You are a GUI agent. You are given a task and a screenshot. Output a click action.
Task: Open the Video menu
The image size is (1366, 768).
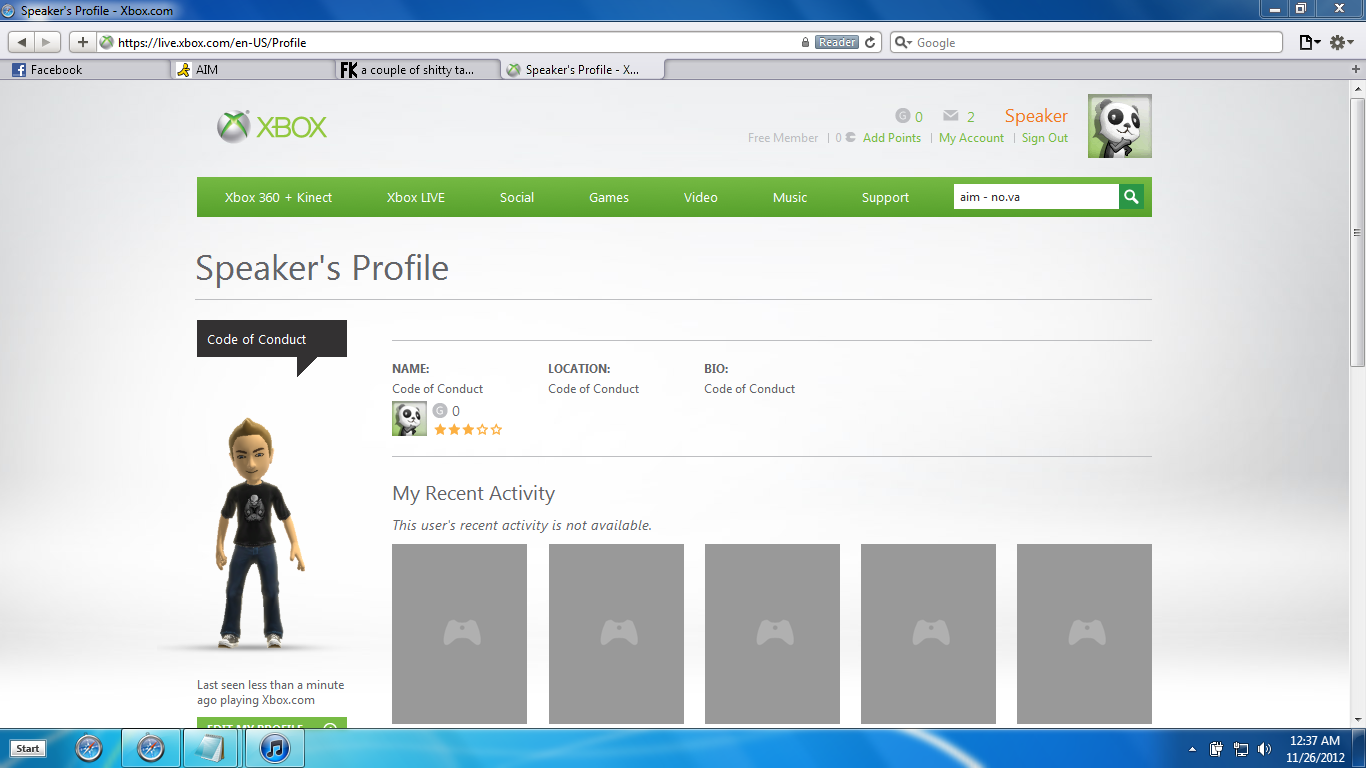[x=701, y=197]
